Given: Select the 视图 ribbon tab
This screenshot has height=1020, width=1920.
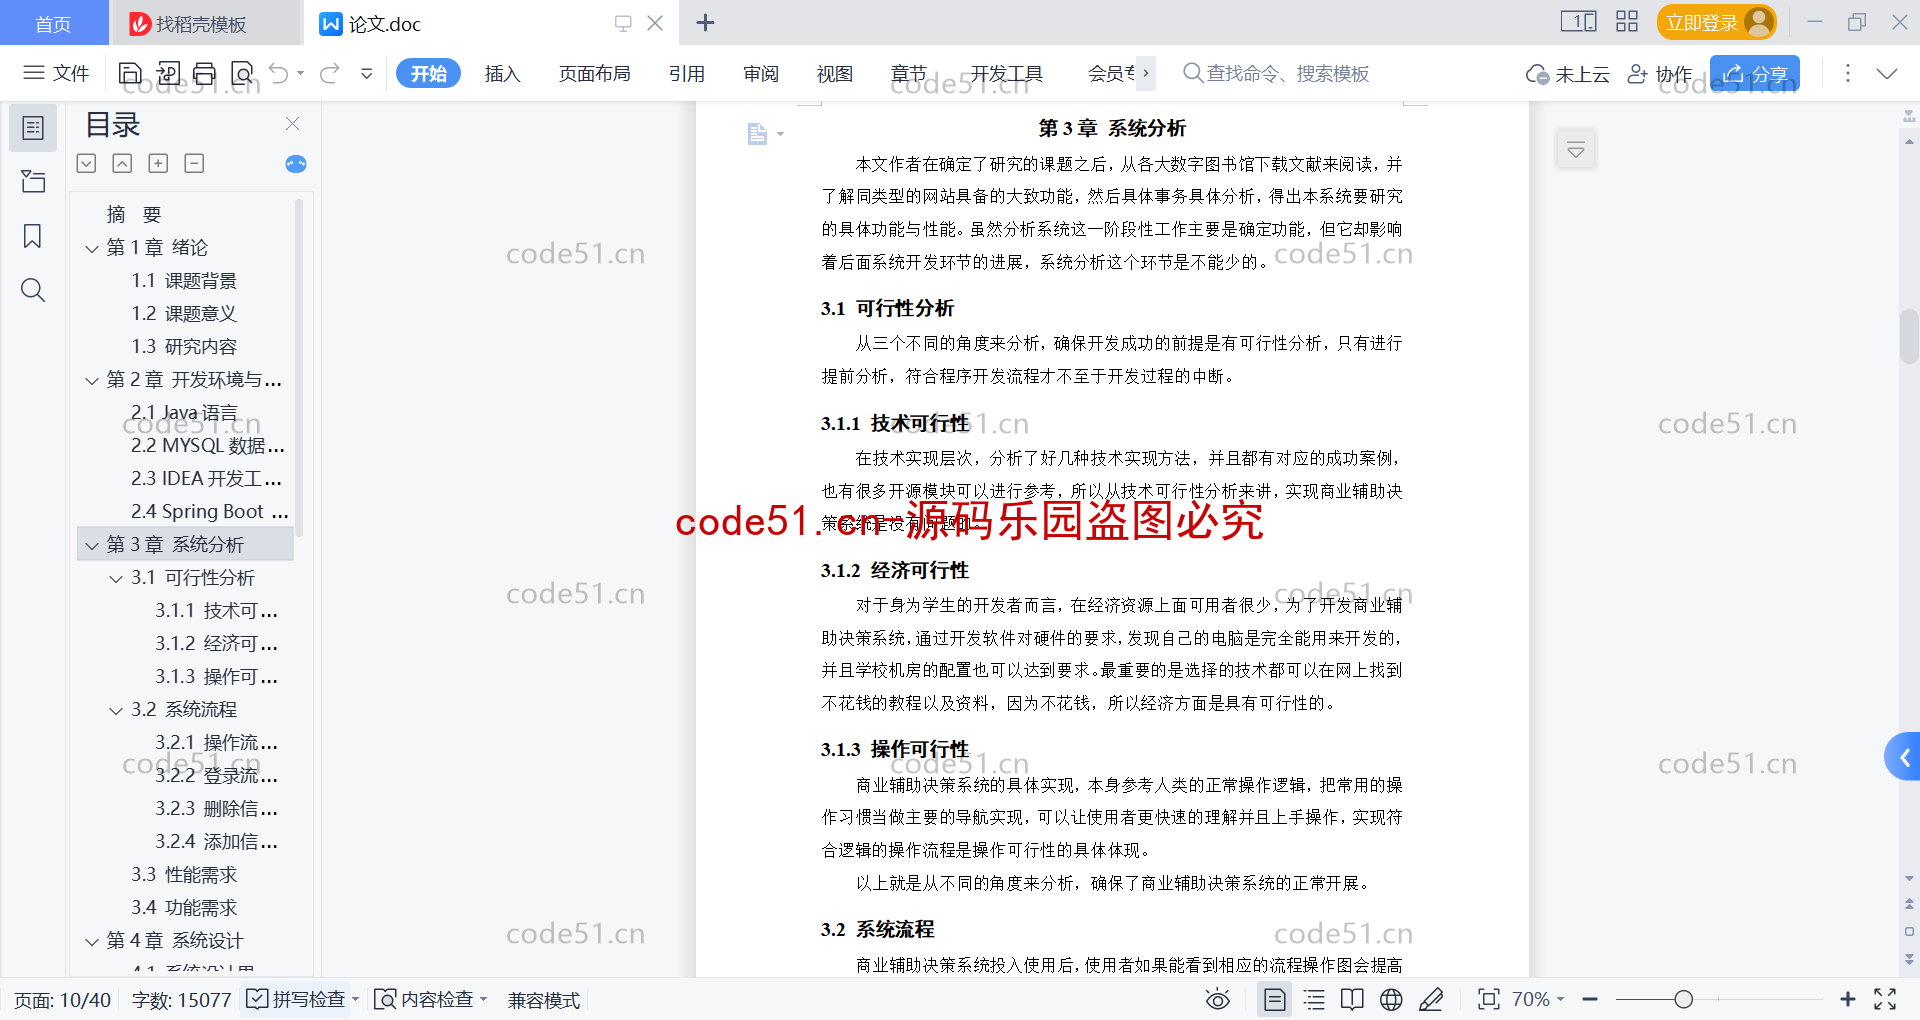Looking at the screenshot, I should pos(834,73).
